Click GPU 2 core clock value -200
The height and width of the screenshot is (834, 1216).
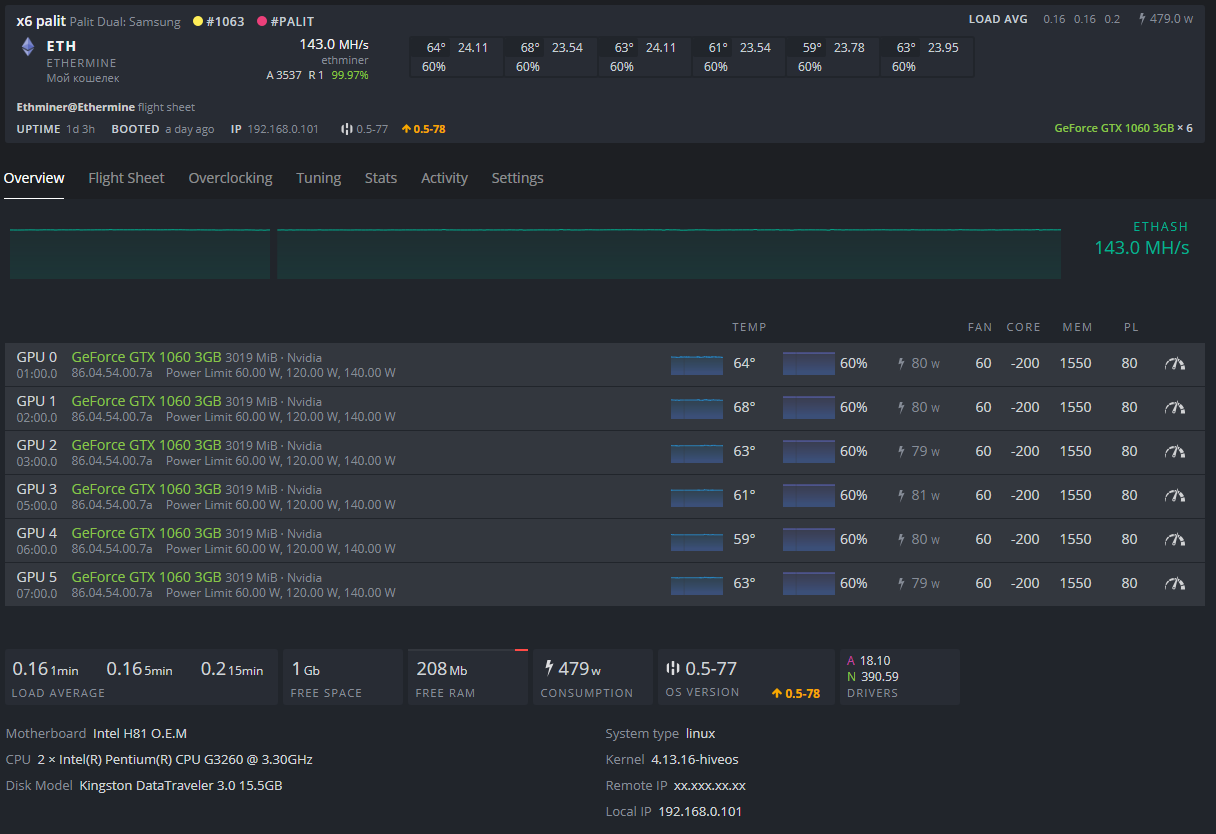tap(1025, 452)
